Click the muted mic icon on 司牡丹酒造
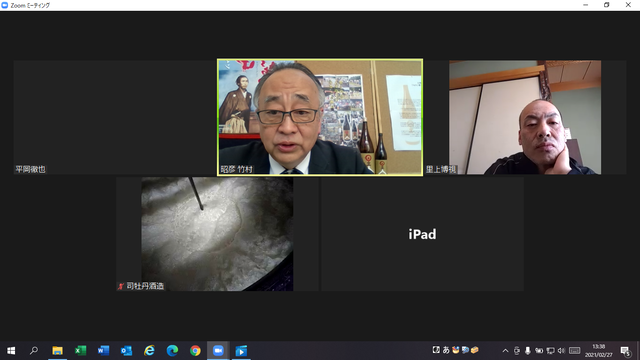The width and height of the screenshot is (640, 360). coord(121,286)
